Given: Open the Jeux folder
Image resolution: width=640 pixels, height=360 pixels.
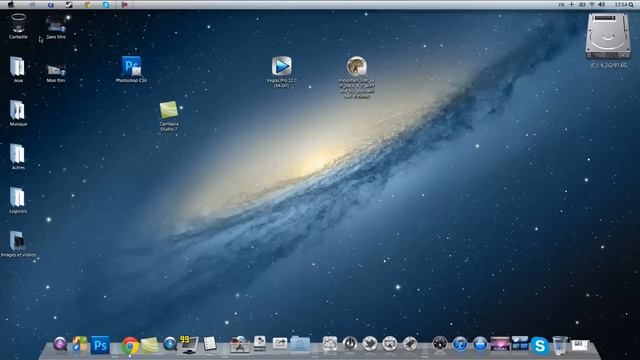Looking at the screenshot, I should (18, 69).
